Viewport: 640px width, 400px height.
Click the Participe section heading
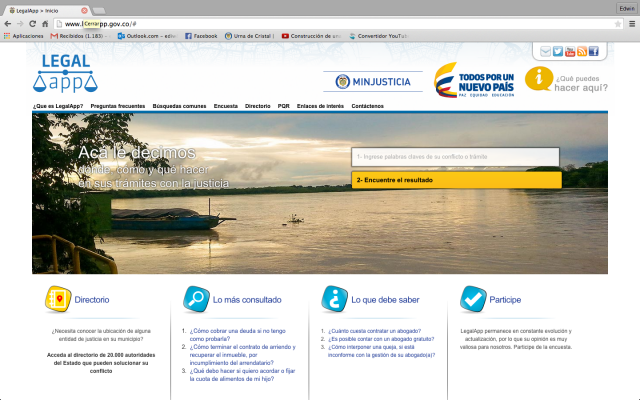(505, 300)
